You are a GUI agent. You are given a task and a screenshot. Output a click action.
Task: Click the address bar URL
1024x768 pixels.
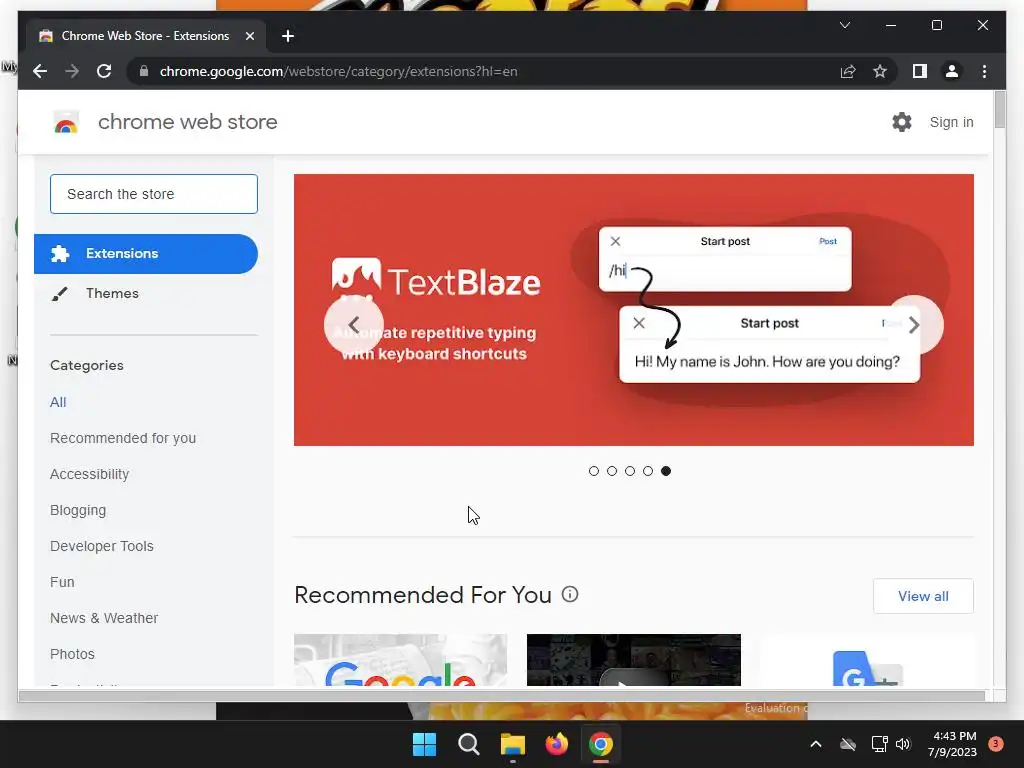(x=338, y=71)
